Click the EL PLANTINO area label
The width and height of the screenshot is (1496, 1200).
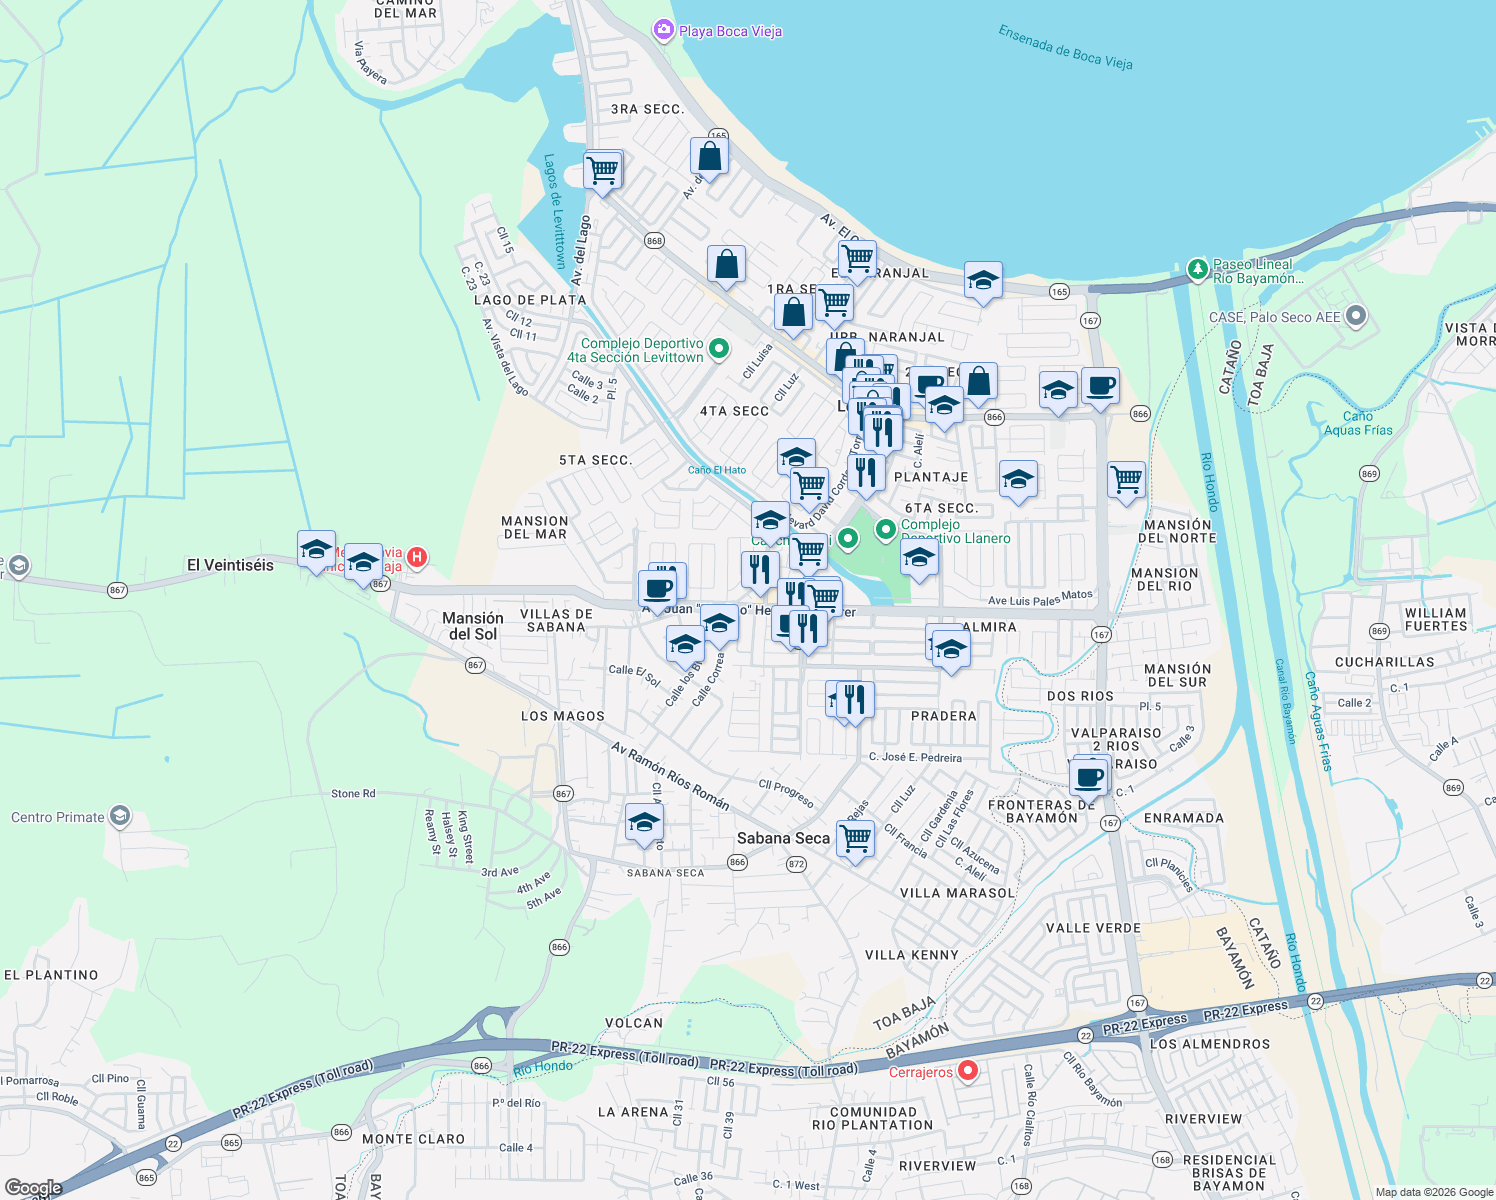pos(51,975)
